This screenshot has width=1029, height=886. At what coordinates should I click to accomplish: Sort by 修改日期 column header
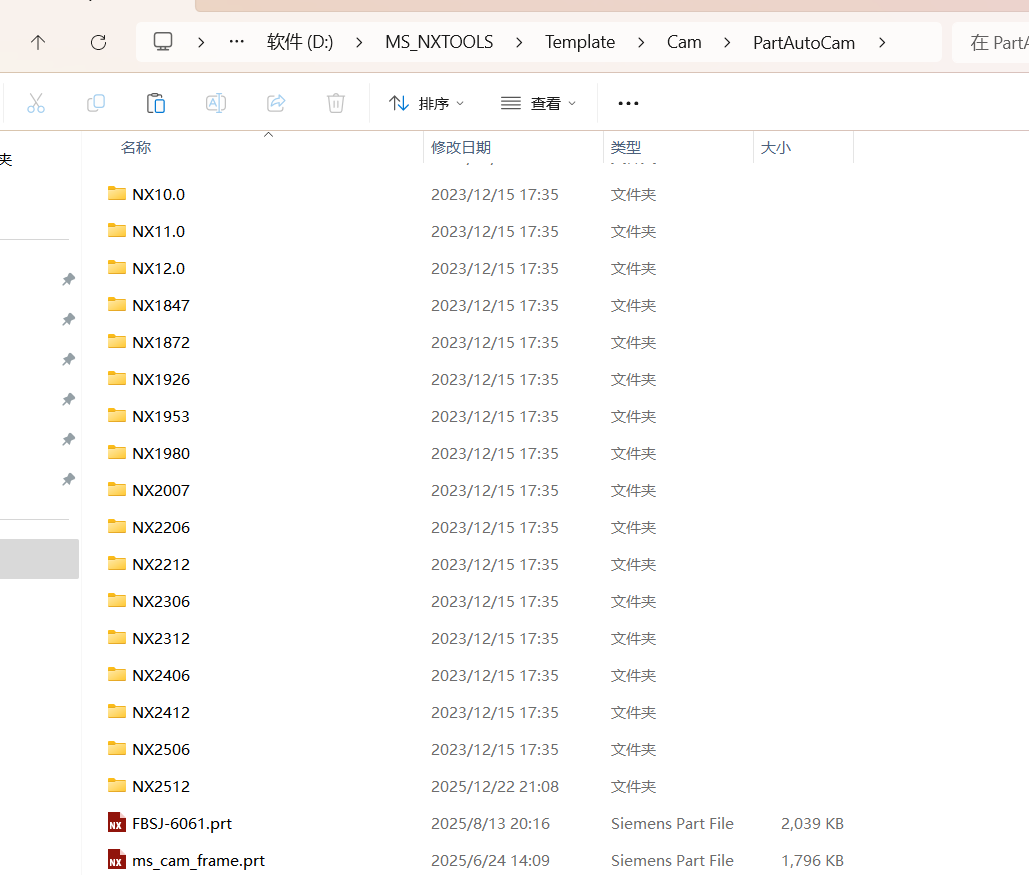click(461, 148)
